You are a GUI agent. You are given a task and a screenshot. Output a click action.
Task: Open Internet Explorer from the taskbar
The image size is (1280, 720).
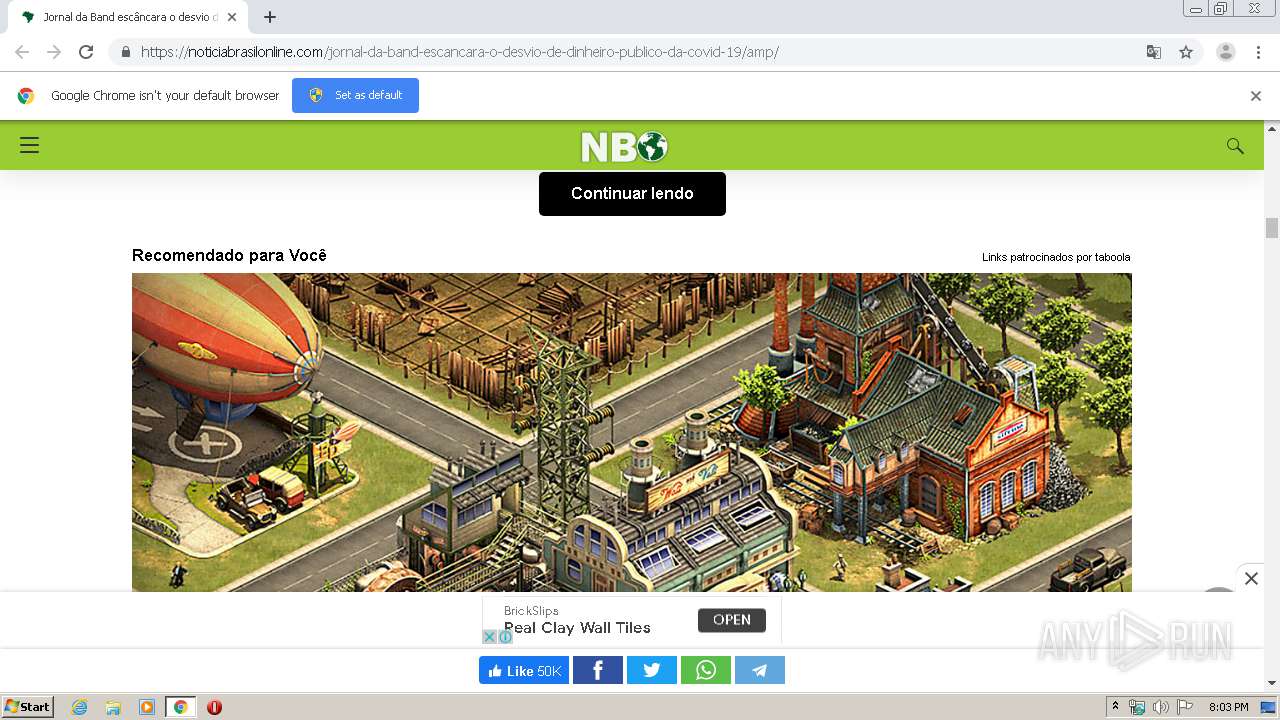[80, 707]
